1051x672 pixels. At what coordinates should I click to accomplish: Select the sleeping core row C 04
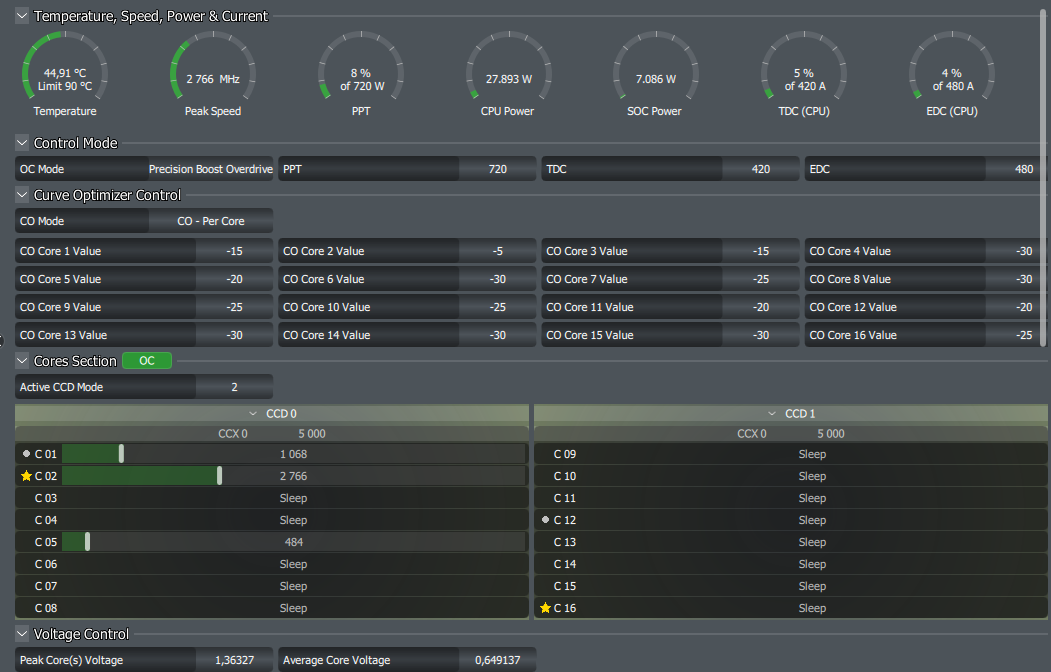click(271, 520)
